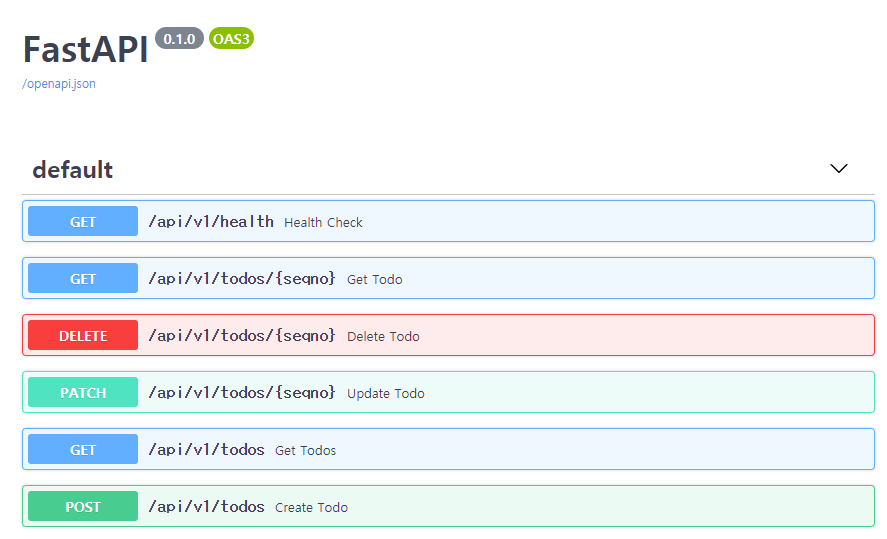Click the OAS3 badge
This screenshot has height=539, width=887.
point(231,38)
